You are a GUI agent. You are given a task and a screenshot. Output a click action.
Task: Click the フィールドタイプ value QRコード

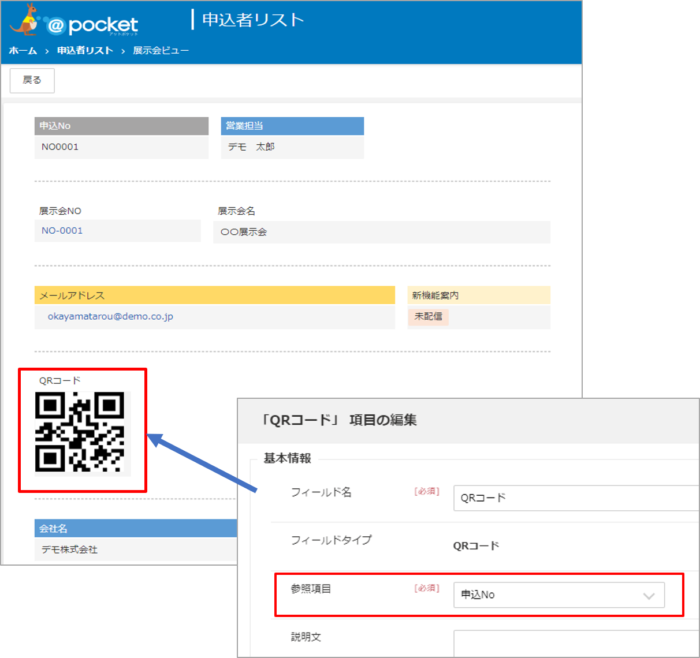click(476, 546)
